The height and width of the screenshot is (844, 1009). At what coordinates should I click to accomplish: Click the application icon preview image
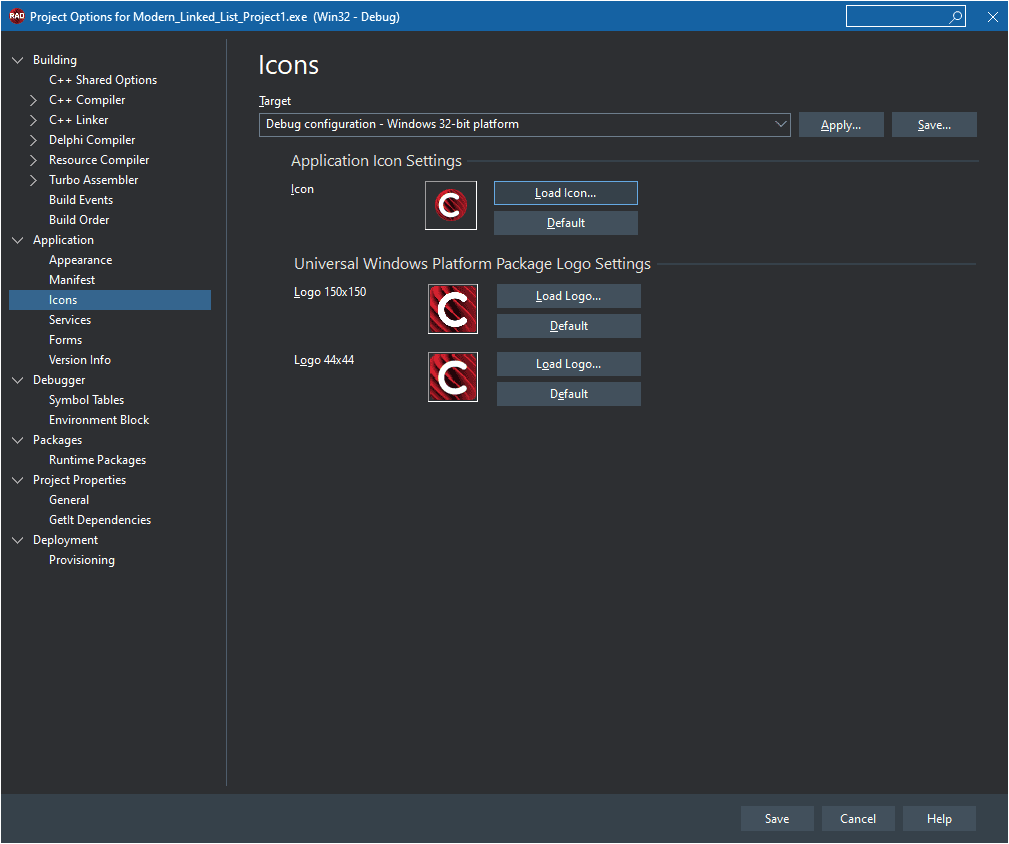450,205
